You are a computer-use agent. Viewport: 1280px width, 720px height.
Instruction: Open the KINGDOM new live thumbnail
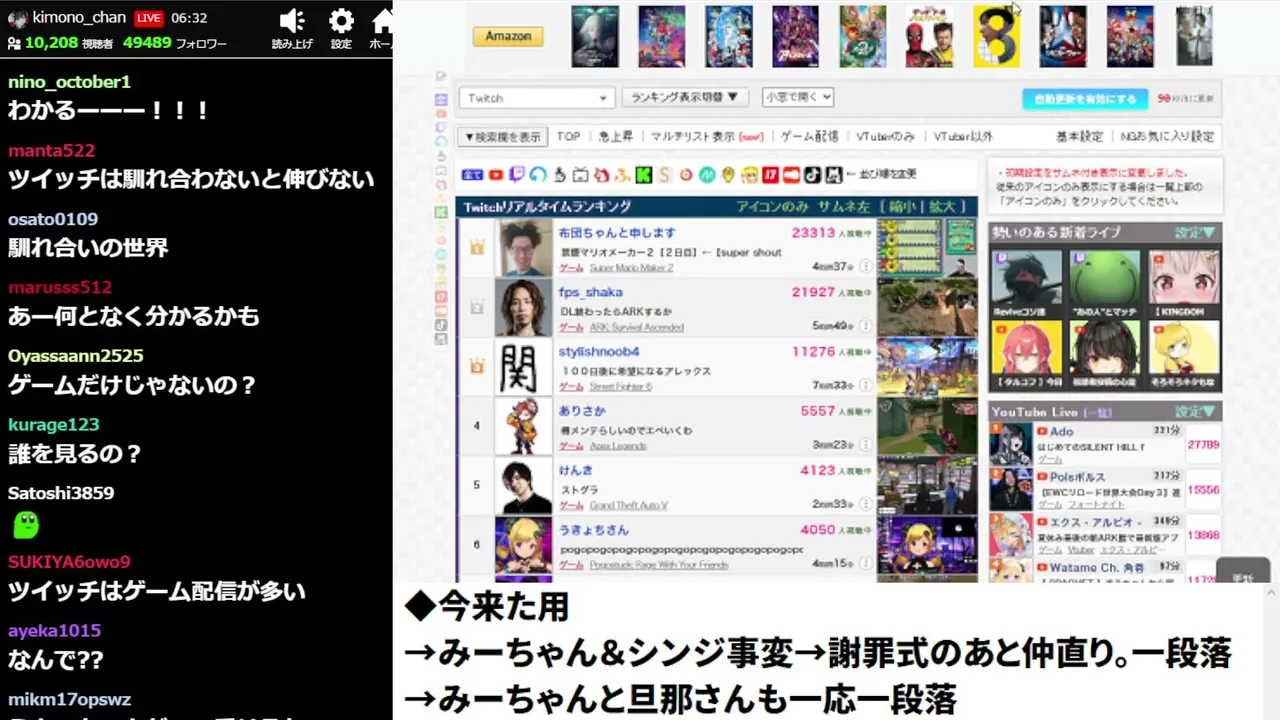(x=1184, y=277)
